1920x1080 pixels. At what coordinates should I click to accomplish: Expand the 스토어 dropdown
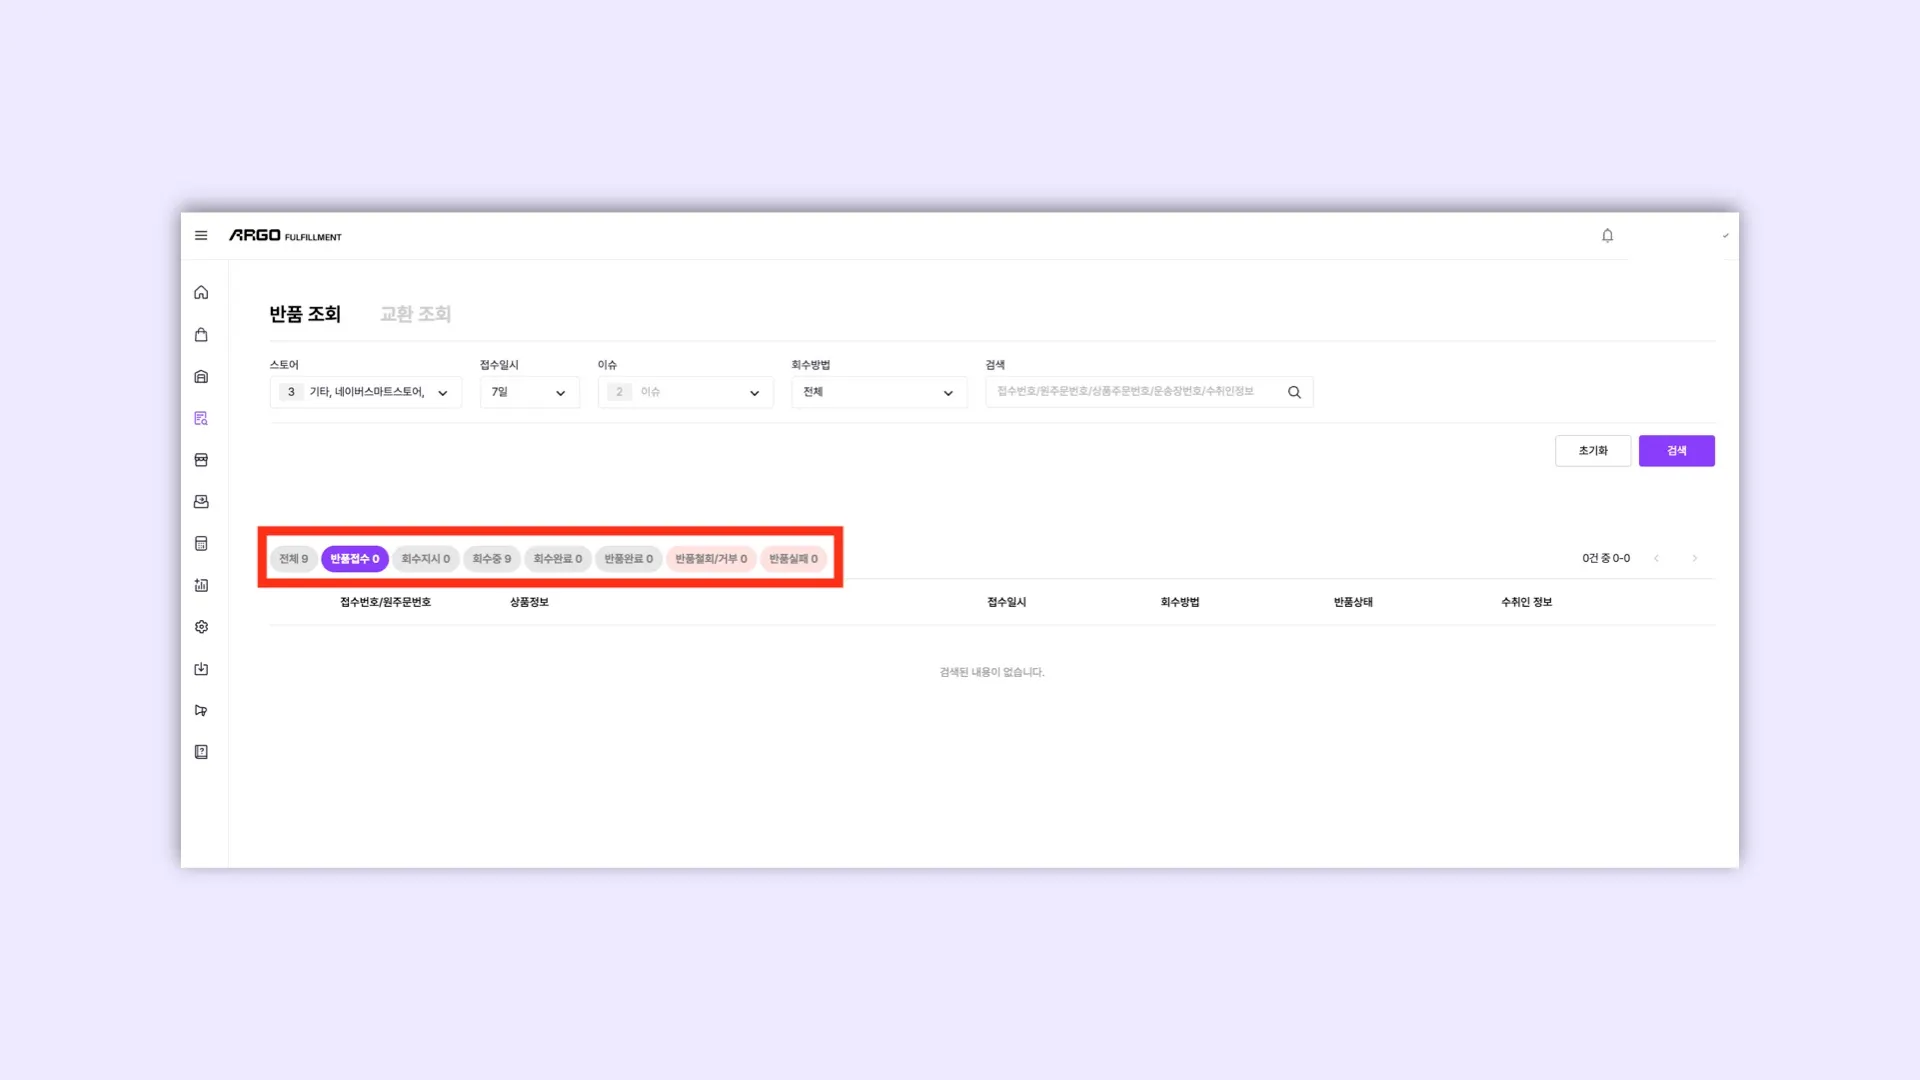click(x=366, y=392)
